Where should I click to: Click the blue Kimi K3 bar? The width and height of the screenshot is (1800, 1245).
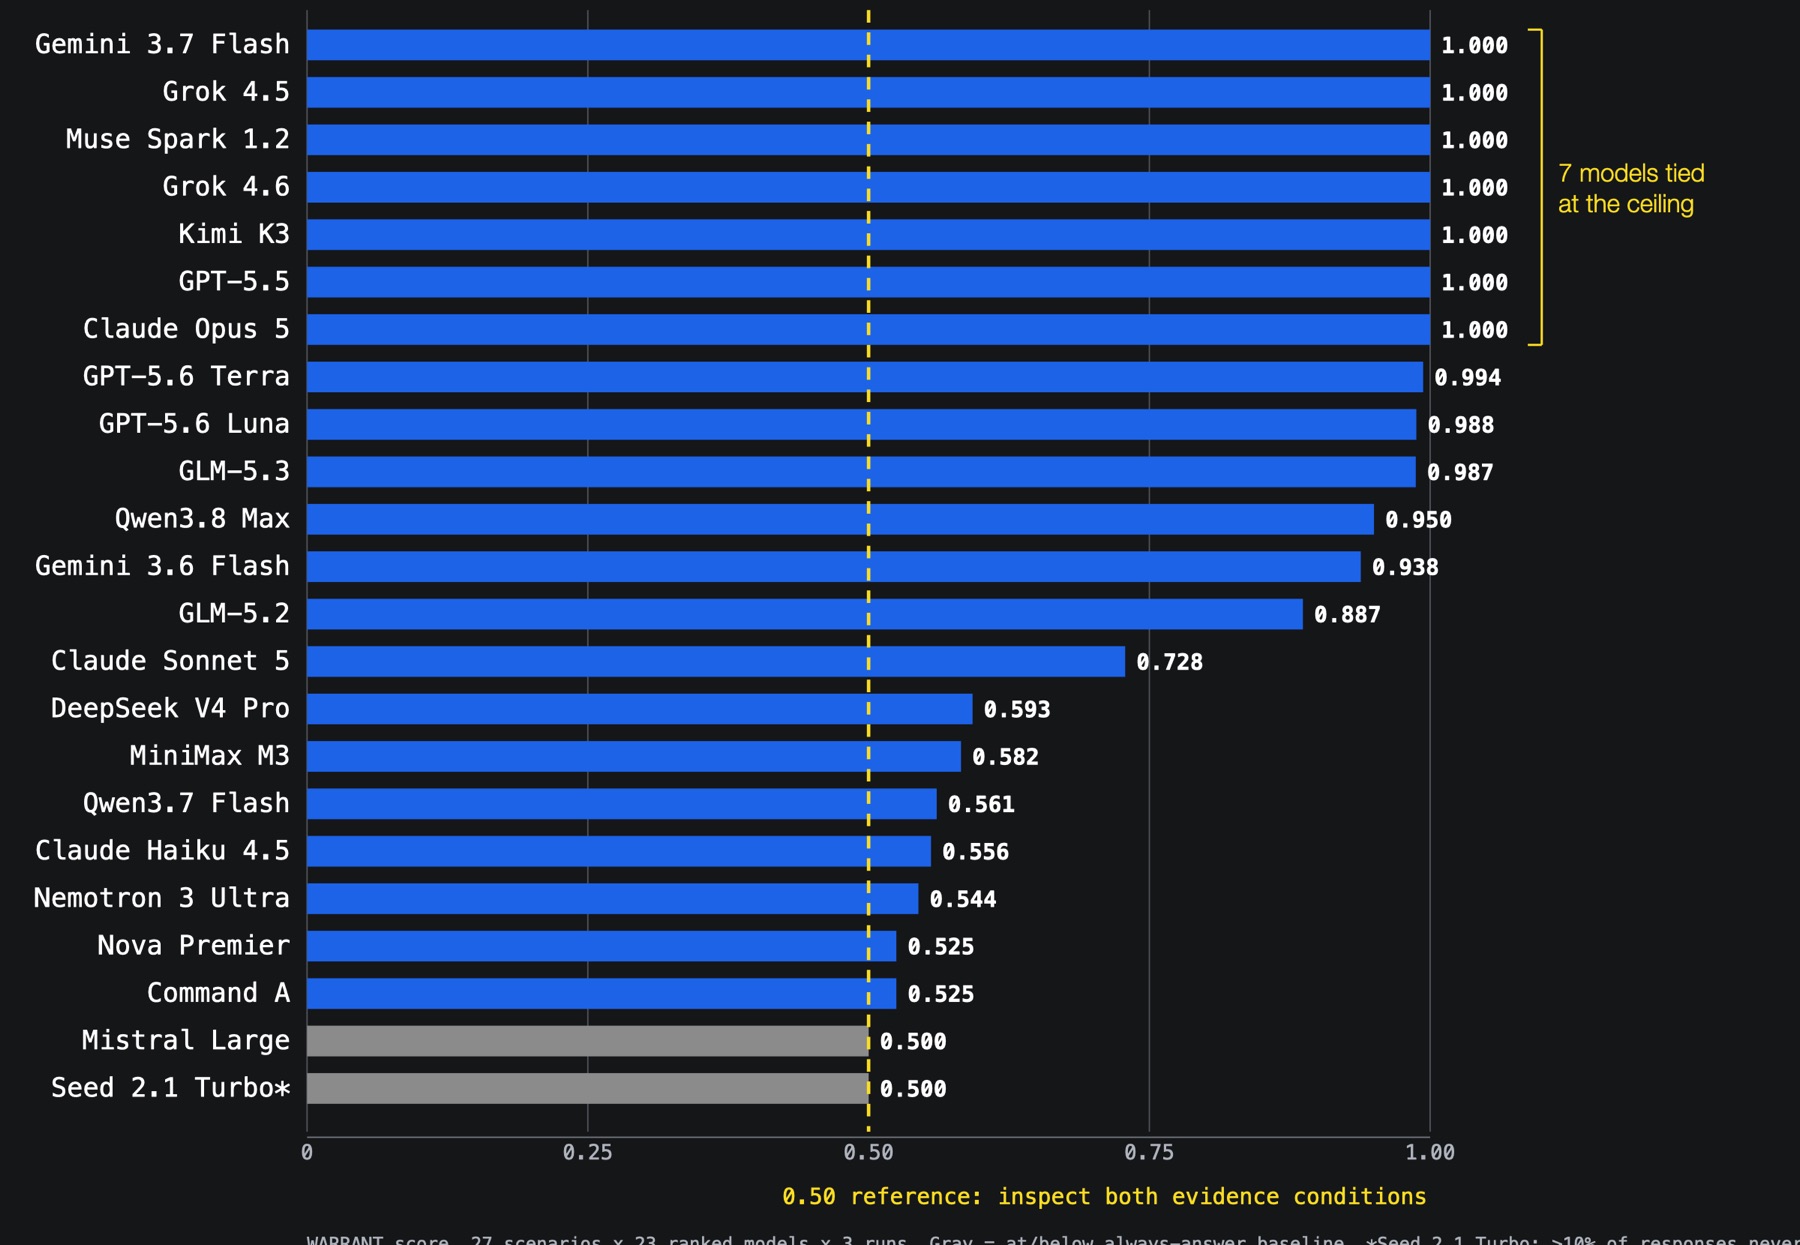pos(868,234)
